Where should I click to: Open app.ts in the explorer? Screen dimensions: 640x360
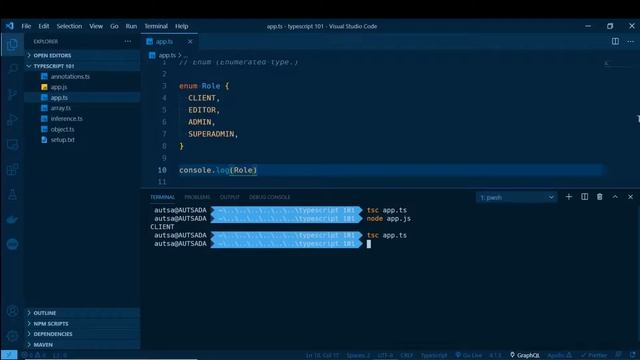[x=82, y=98]
